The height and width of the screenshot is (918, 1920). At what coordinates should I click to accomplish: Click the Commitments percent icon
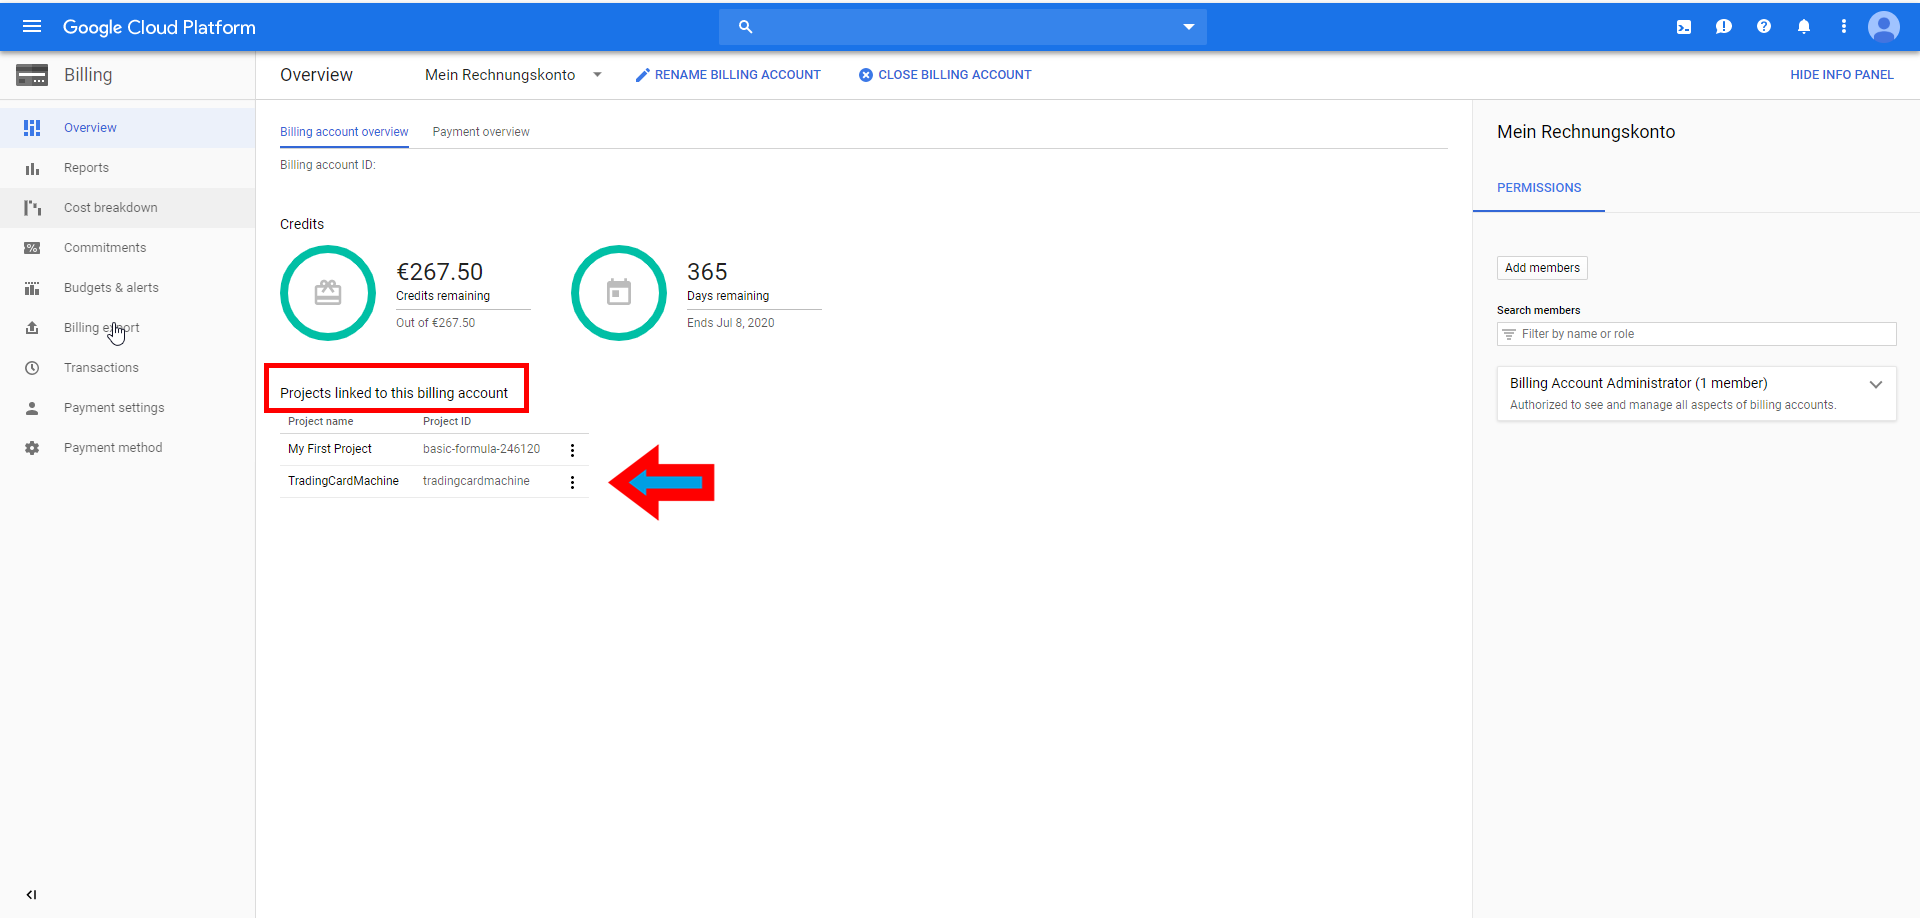click(x=32, y=248)
